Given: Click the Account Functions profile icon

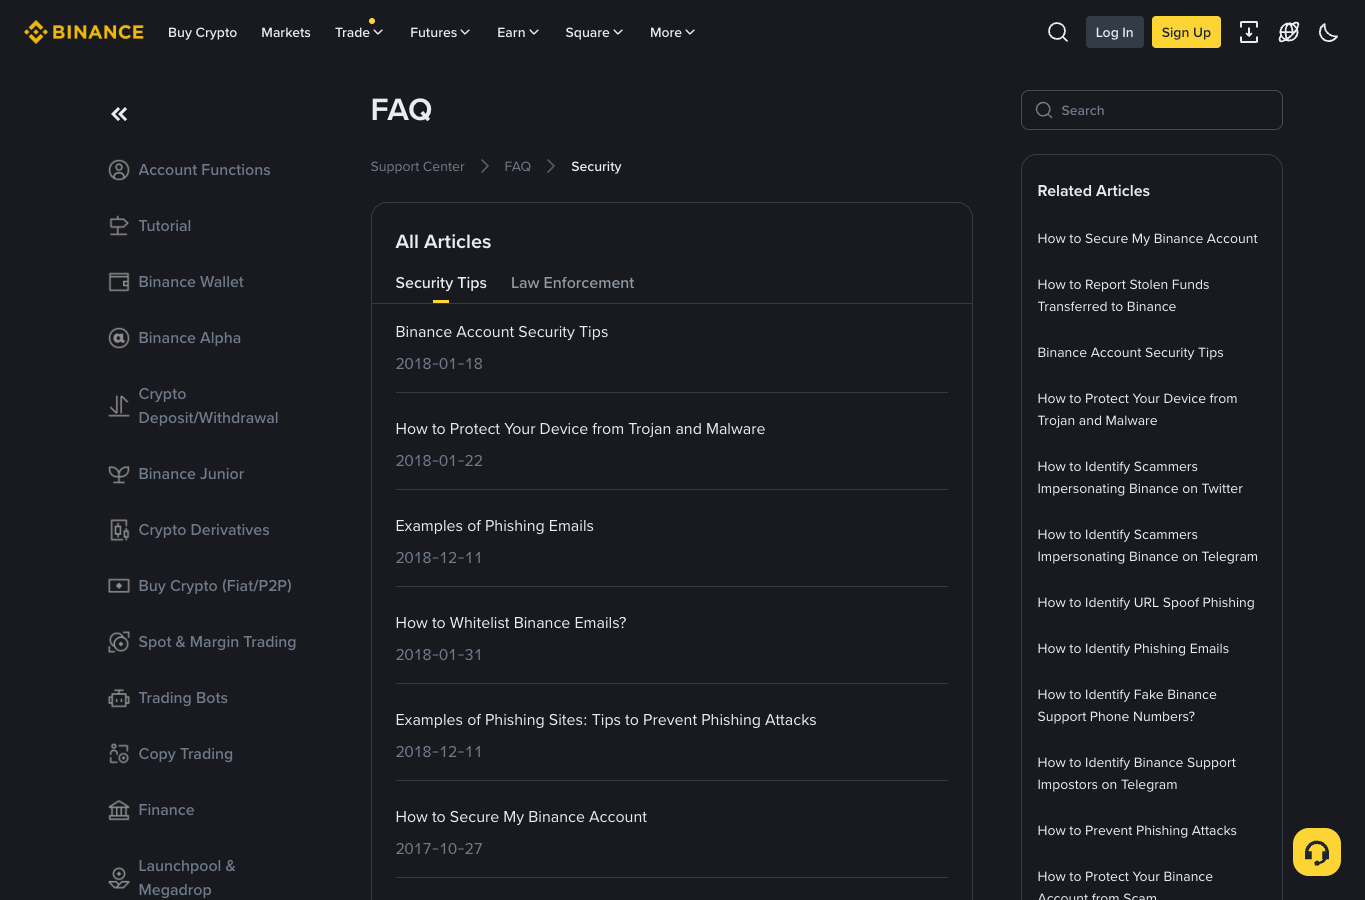Looking at the screenshot, I should (119, 170).
